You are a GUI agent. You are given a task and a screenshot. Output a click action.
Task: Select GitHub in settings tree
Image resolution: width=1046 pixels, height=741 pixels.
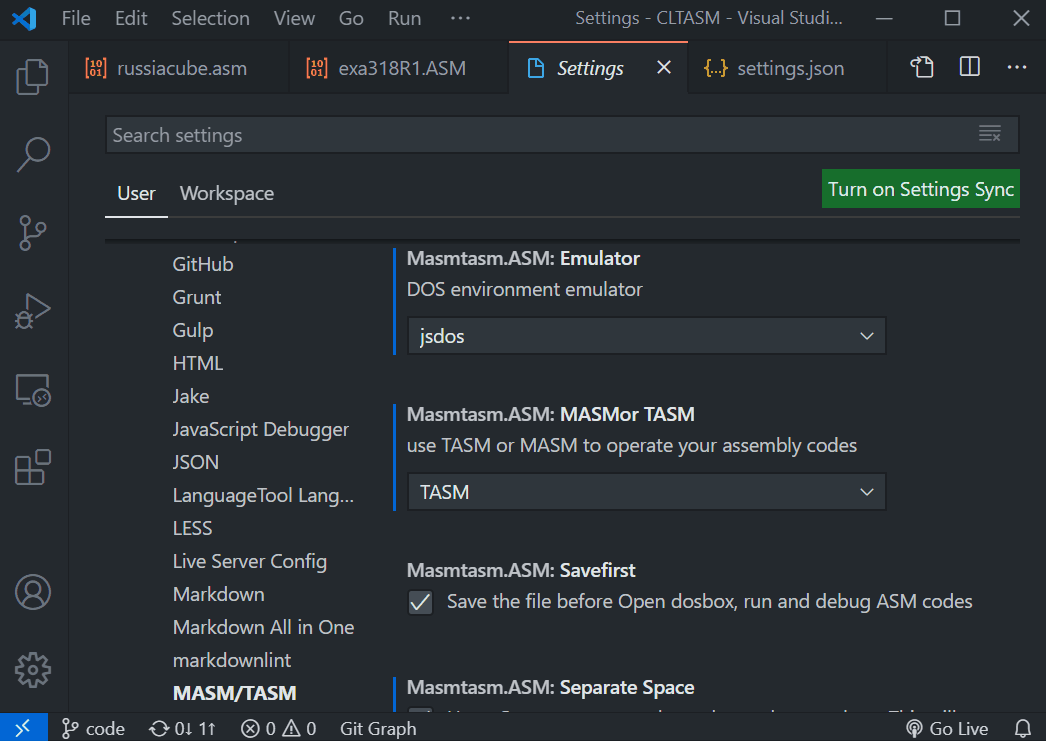203,264
